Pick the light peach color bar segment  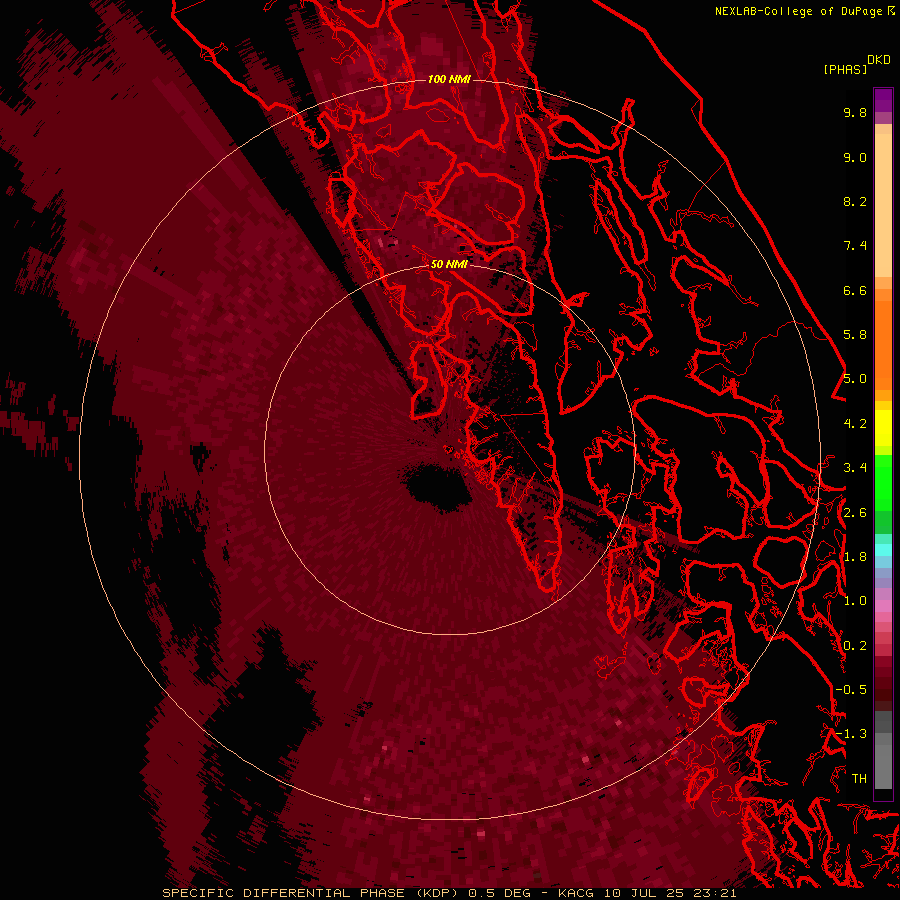(883, 205)
